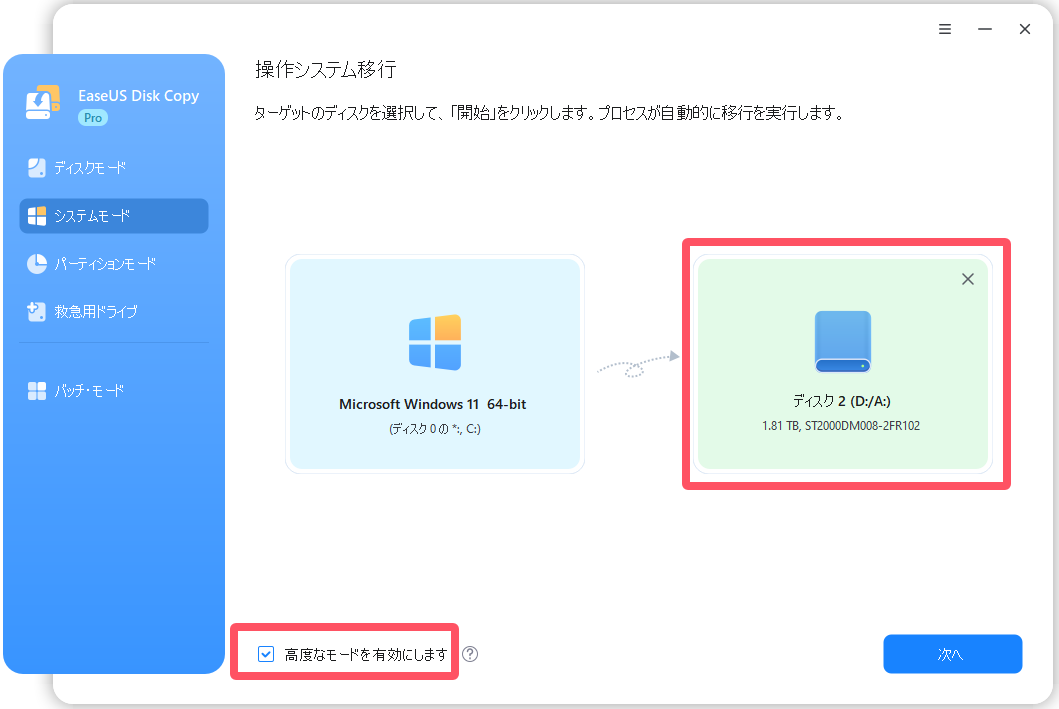Click the blue drive icon of ディスク 2
This screenshot has height=709, width=1059.
[x=842, y=342]
